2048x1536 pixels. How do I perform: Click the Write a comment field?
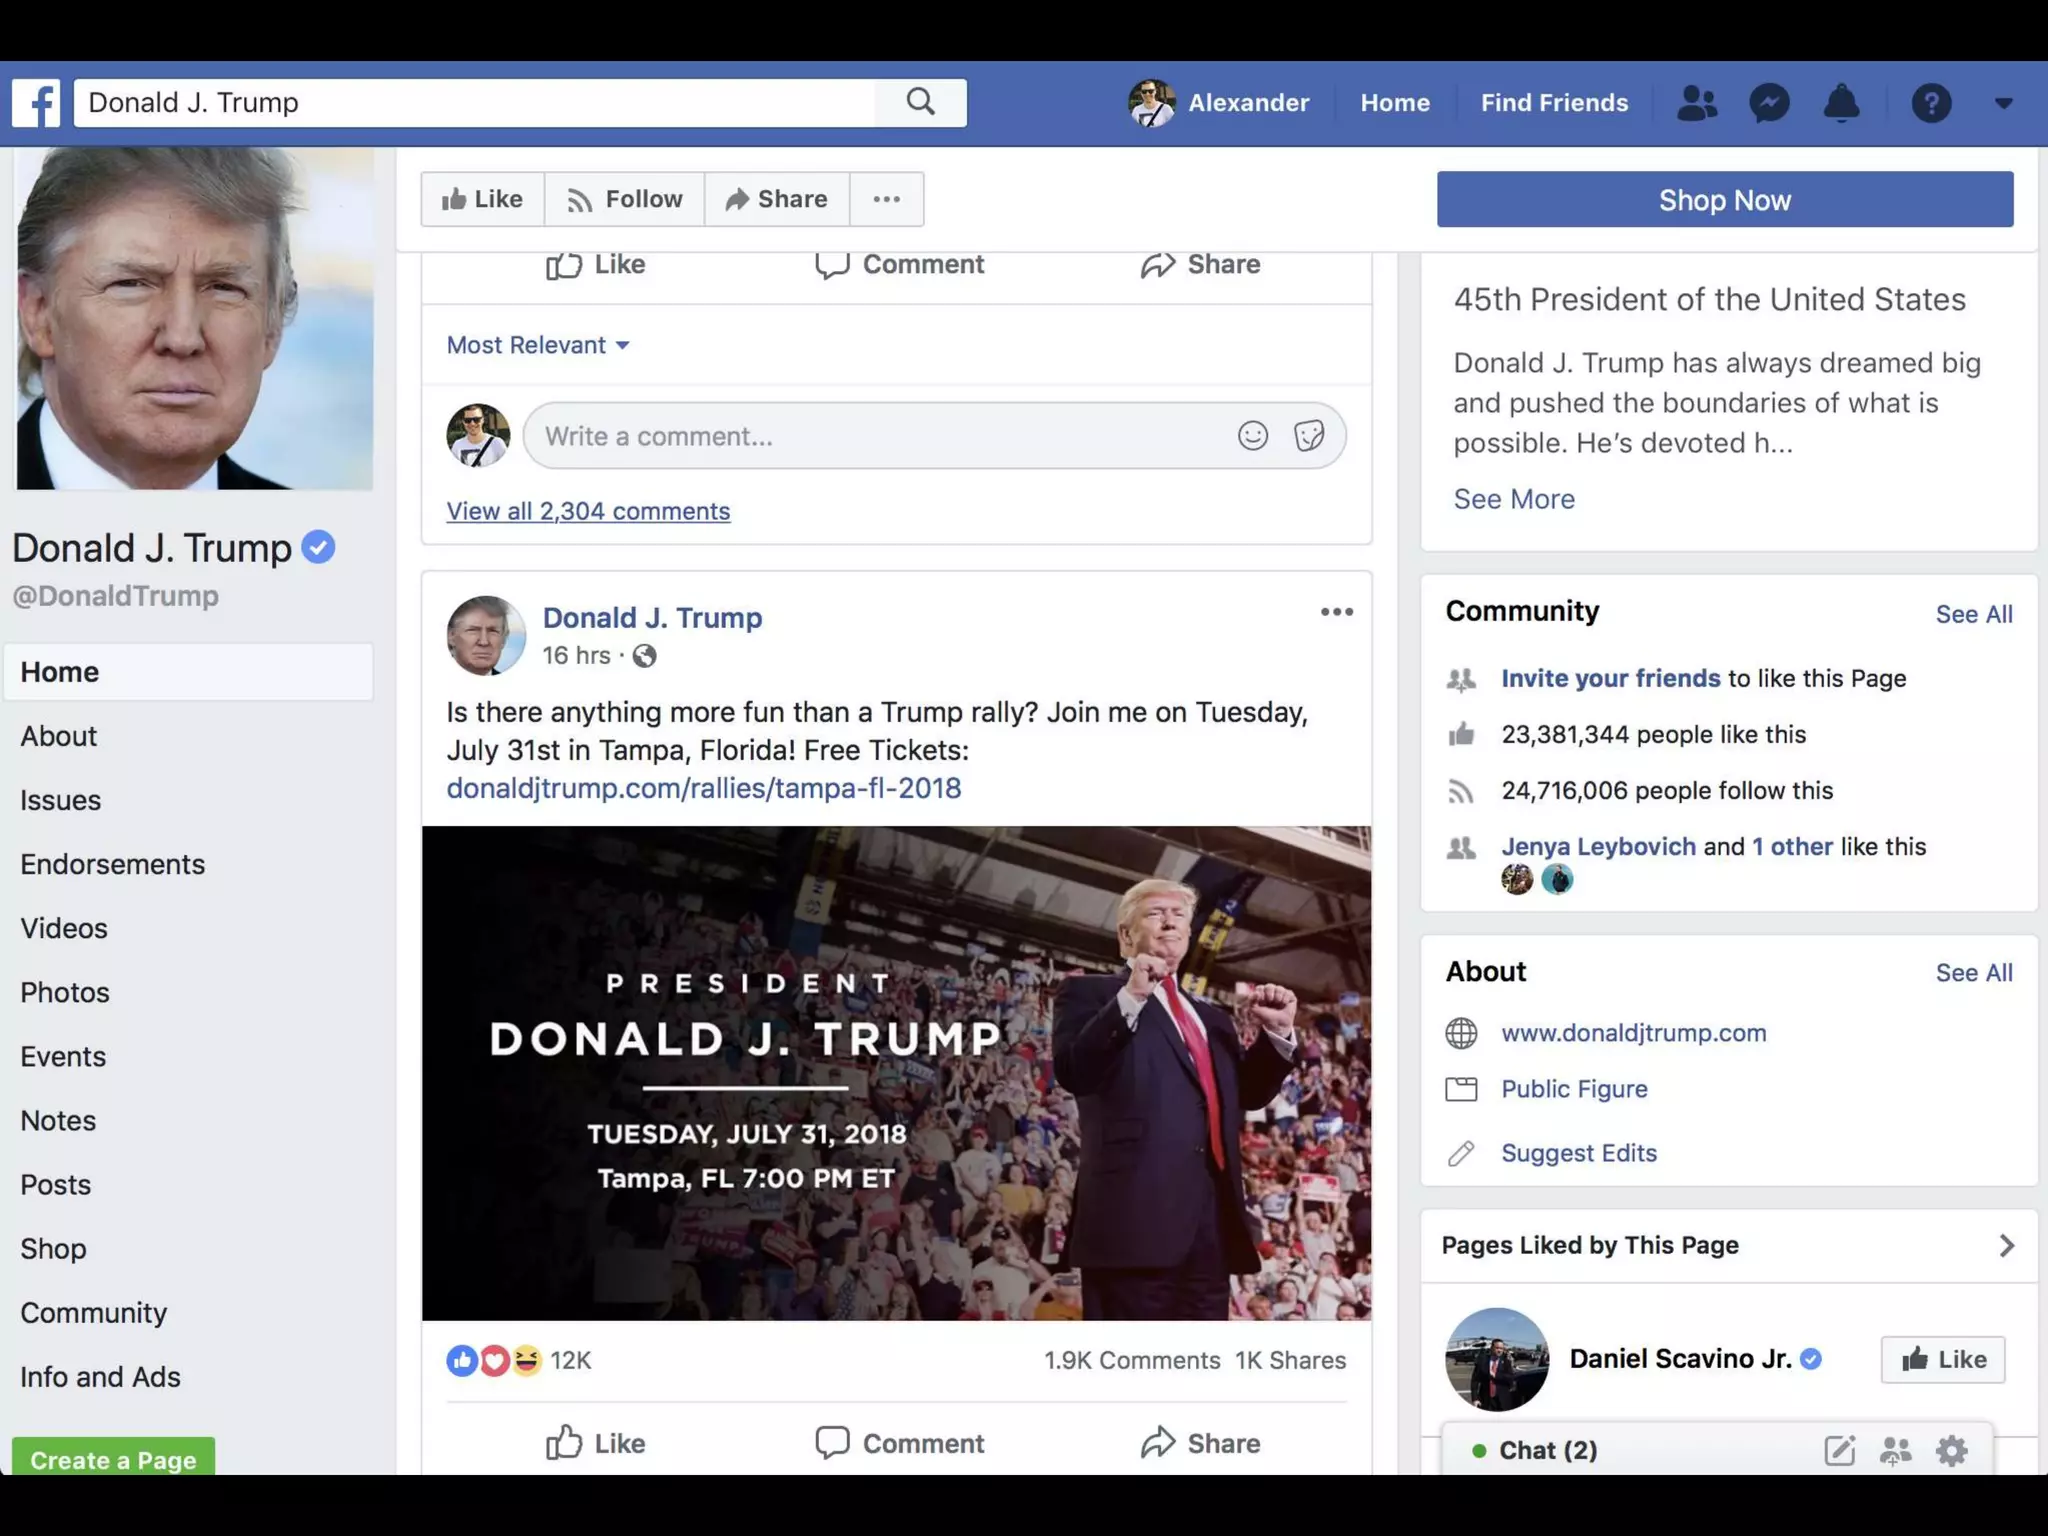tap(934, 436)
